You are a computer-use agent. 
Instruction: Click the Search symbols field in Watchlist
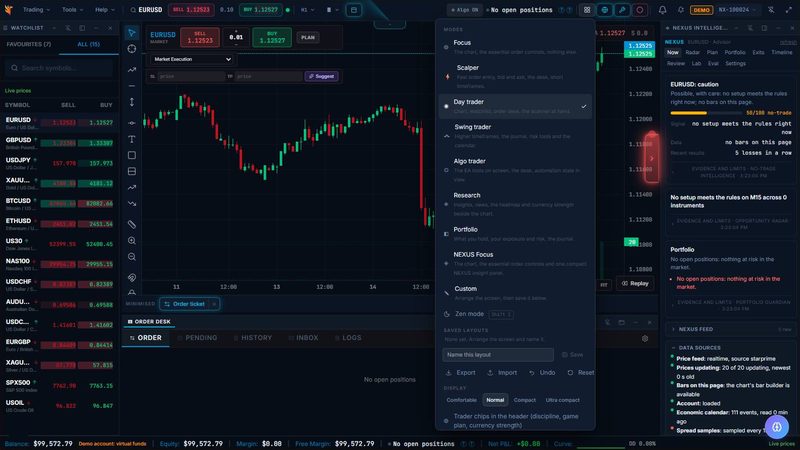(59, 68)
